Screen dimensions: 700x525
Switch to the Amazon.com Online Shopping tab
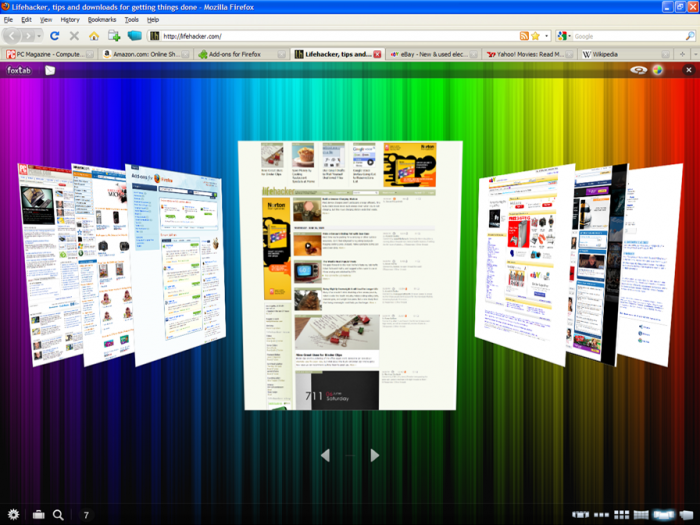pos(145,54)
